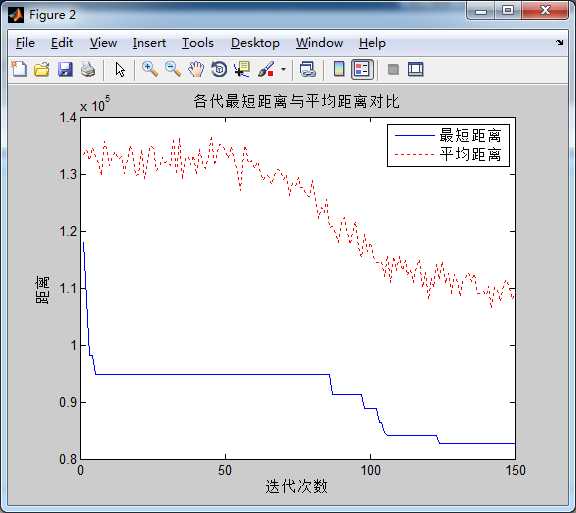This screenshot has height=513, width=576.
Task: Click the red dashed legend line sample
Action: (x=414, y=154)
